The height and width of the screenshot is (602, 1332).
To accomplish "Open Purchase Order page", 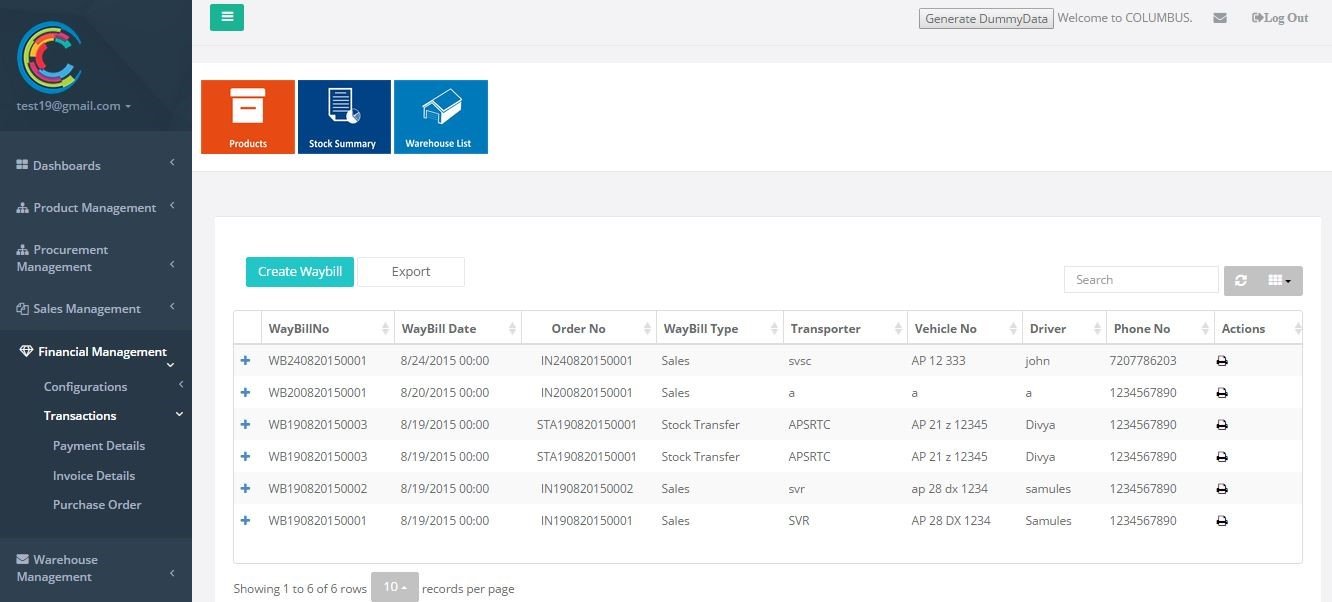I will coord(97,505).
